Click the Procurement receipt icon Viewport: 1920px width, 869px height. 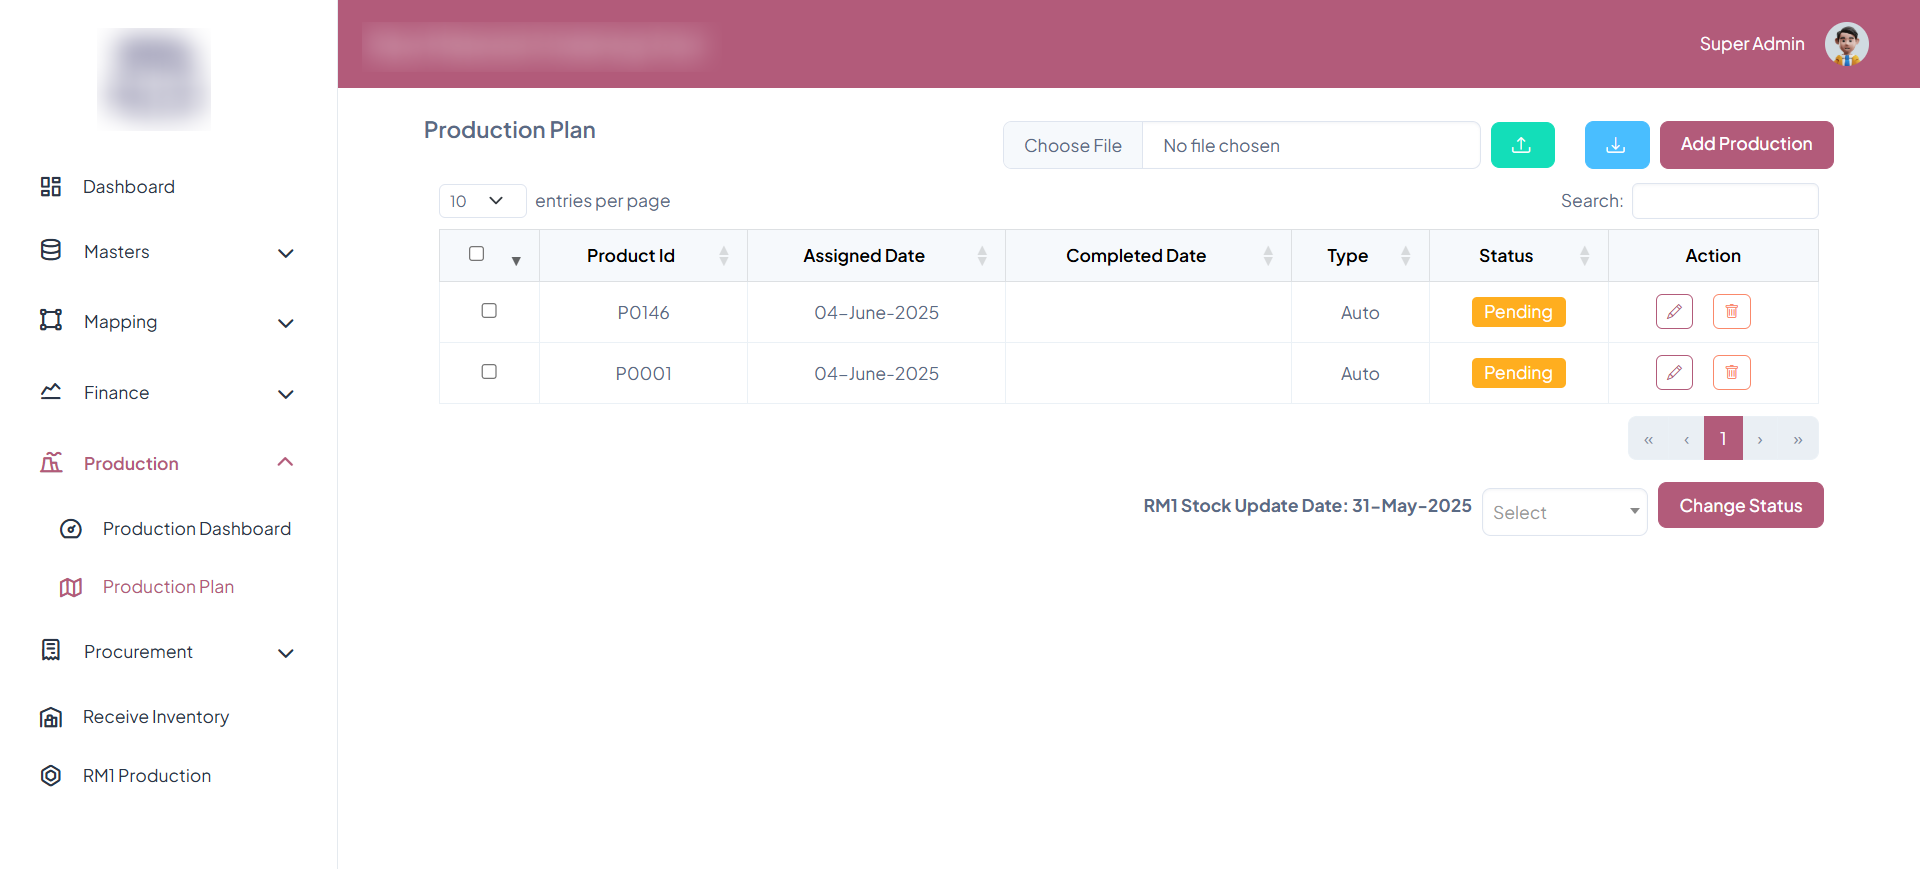pos(51,650)
